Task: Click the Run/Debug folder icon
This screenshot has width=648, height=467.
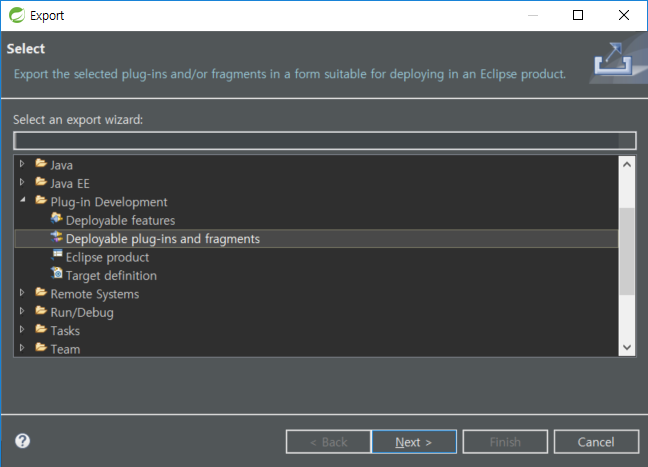Action: point(41,310)
